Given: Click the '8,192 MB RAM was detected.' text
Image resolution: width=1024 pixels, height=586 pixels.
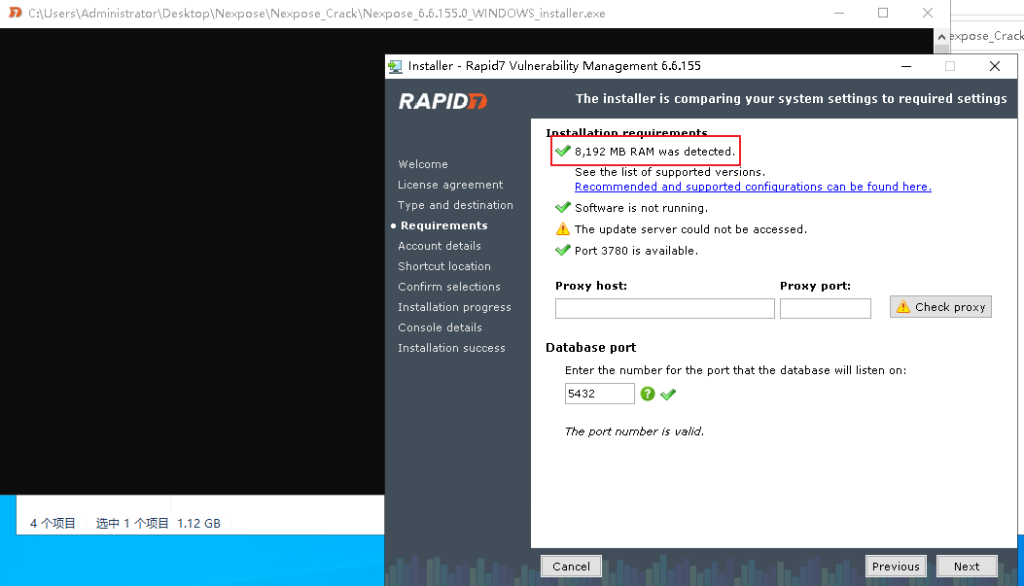Looking at the screenshot, I should (655, 152).
